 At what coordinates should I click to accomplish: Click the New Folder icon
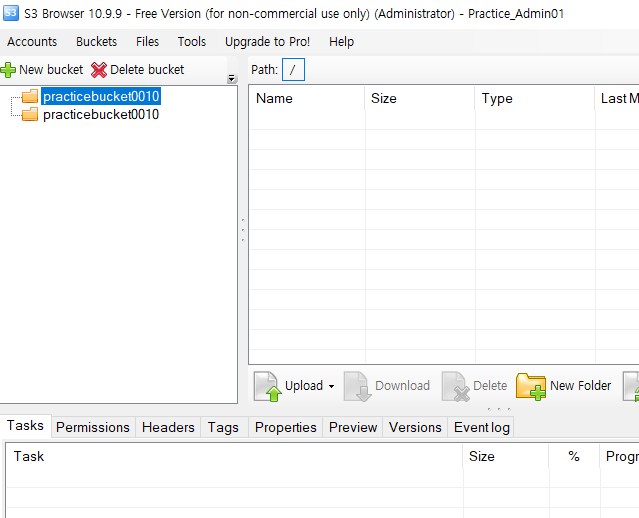531,386
